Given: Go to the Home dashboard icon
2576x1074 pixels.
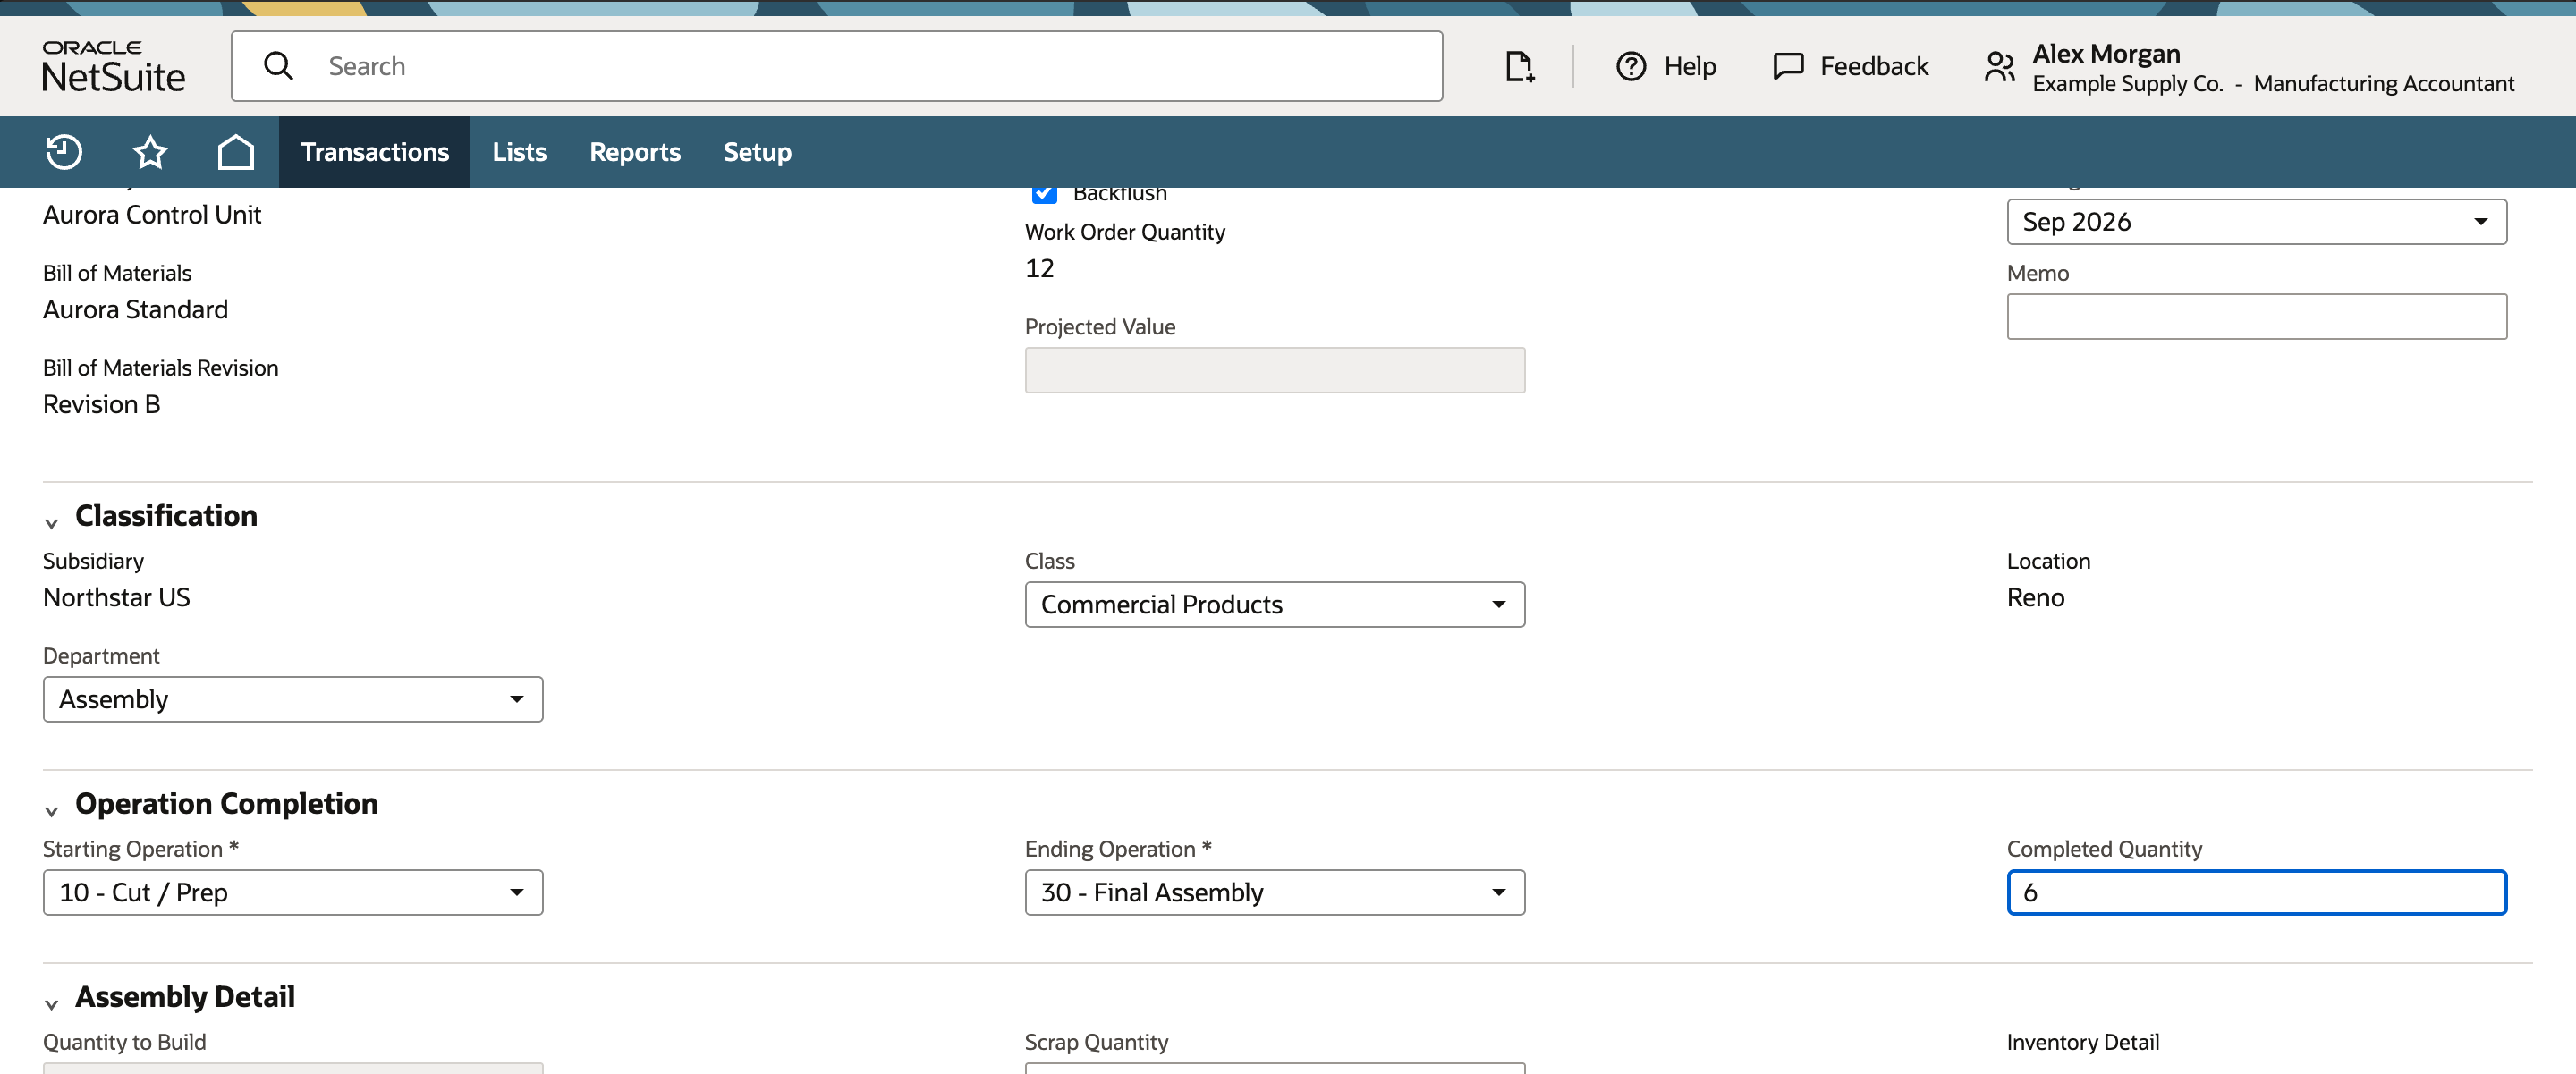Looking at the screenshot, I should (x=236, y=152).
